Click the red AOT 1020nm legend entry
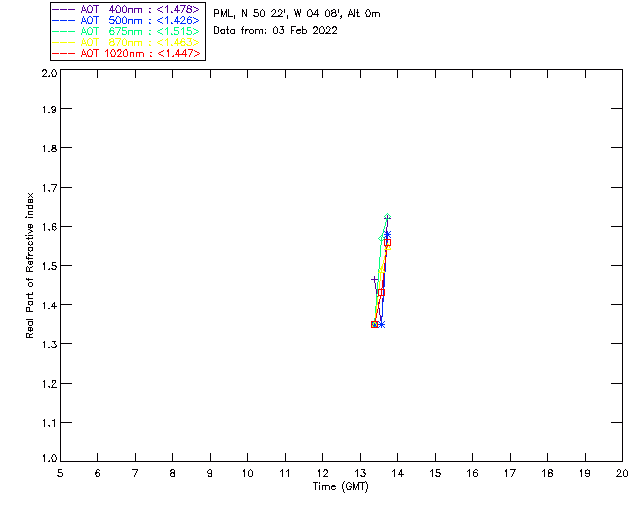The image size is (640, 512). click(x=126, y=53)
